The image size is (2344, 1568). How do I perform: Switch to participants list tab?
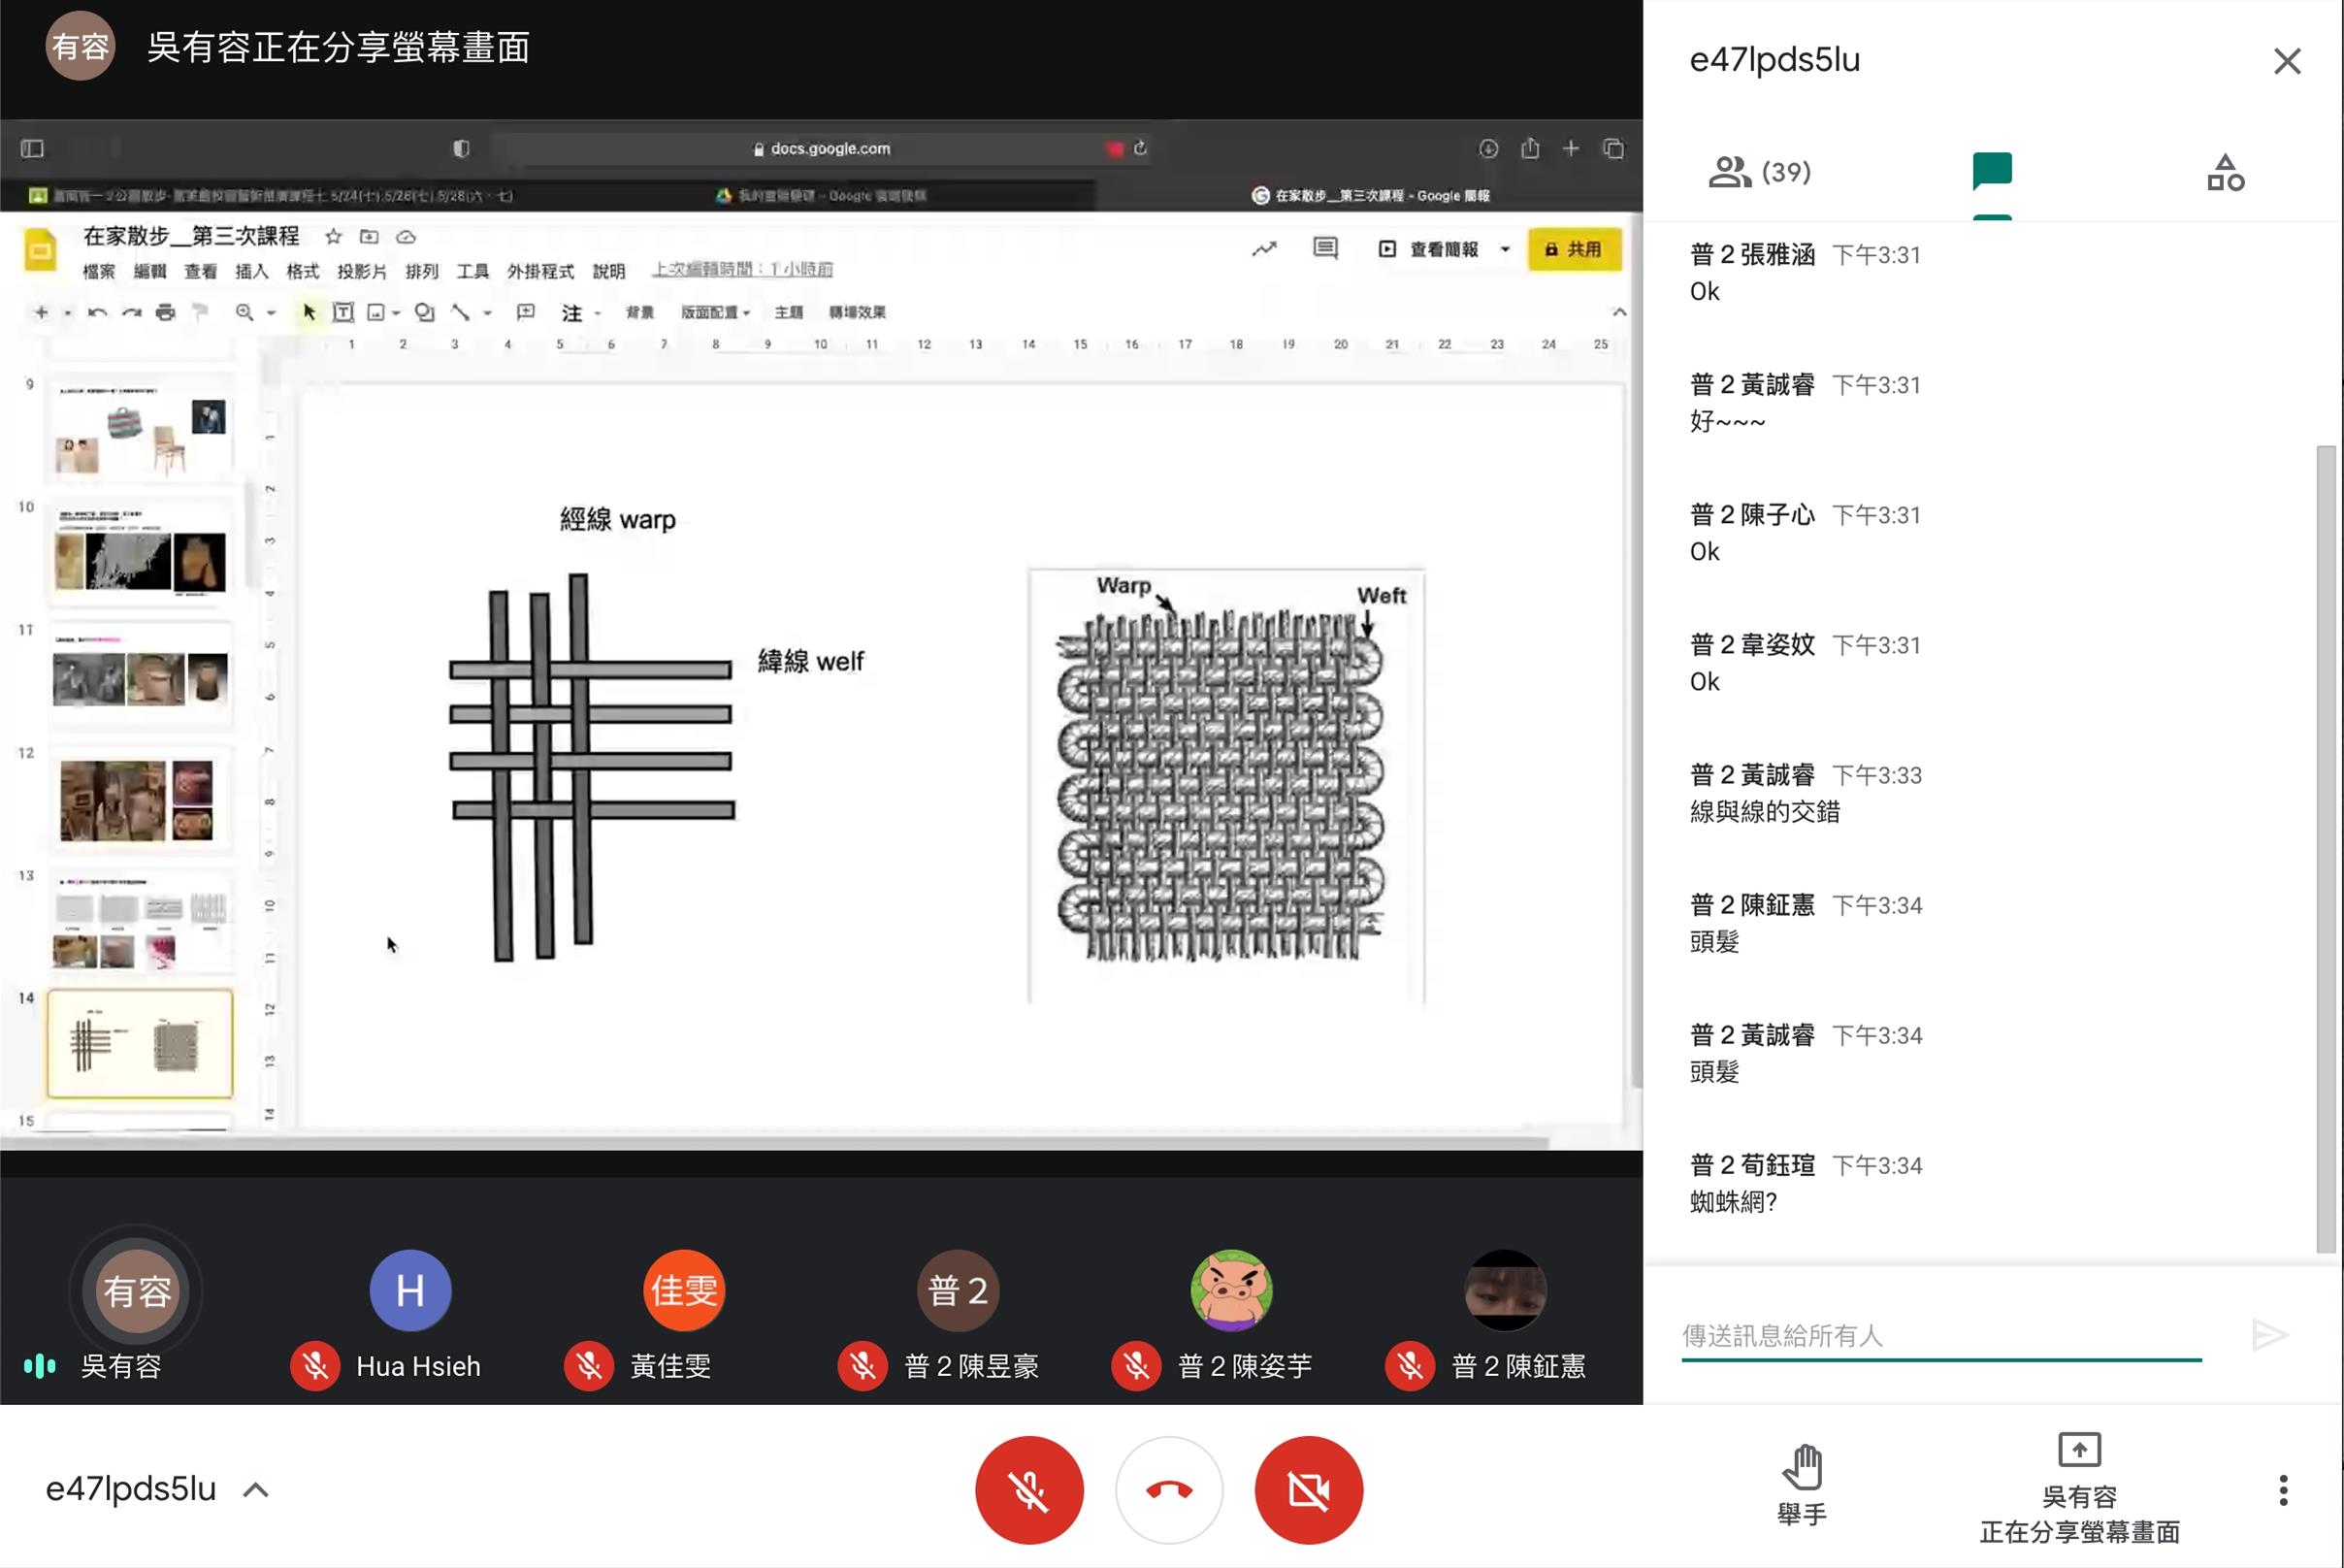coord(1759,172)
